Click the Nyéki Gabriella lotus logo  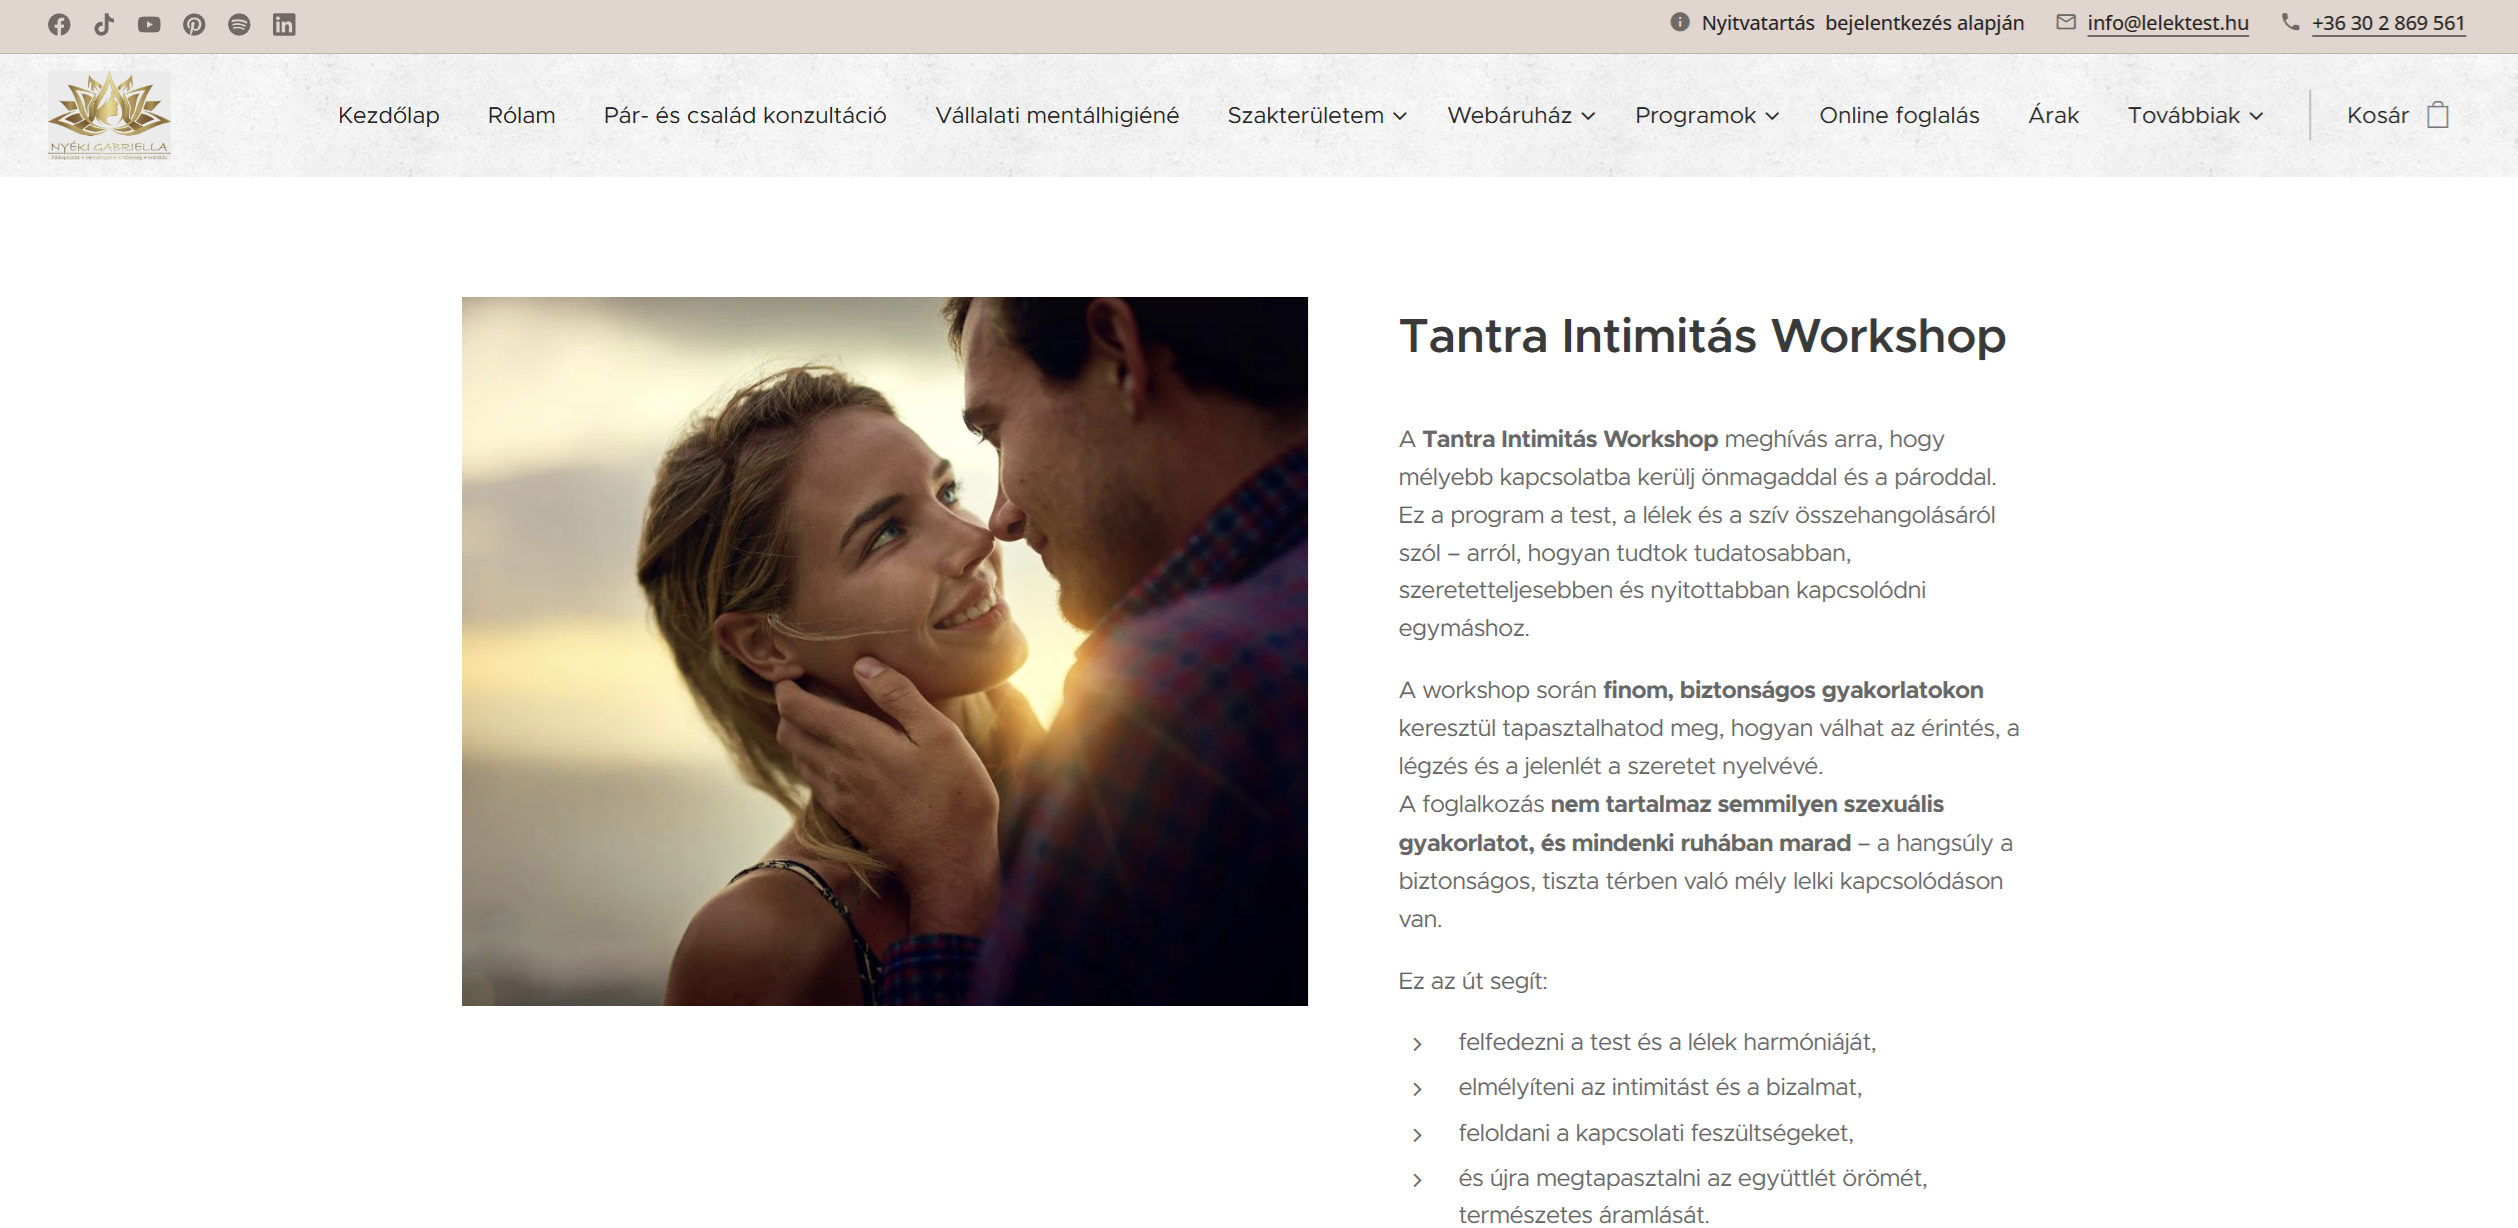(x=109, y=115)
